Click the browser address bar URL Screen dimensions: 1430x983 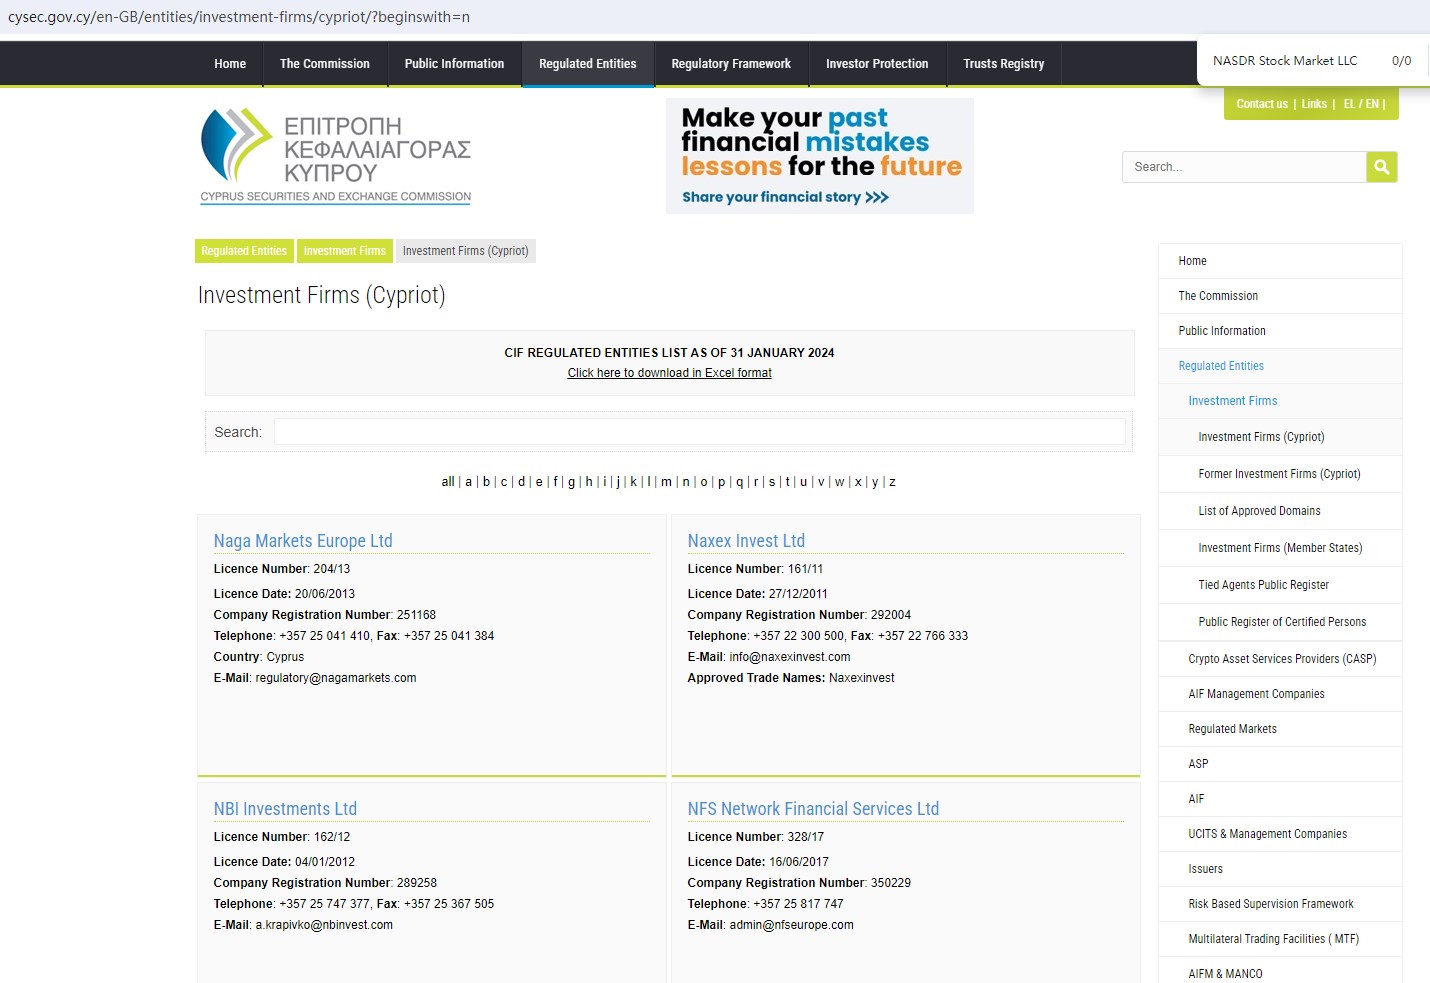pyautogui.click(x=239, y=17)
